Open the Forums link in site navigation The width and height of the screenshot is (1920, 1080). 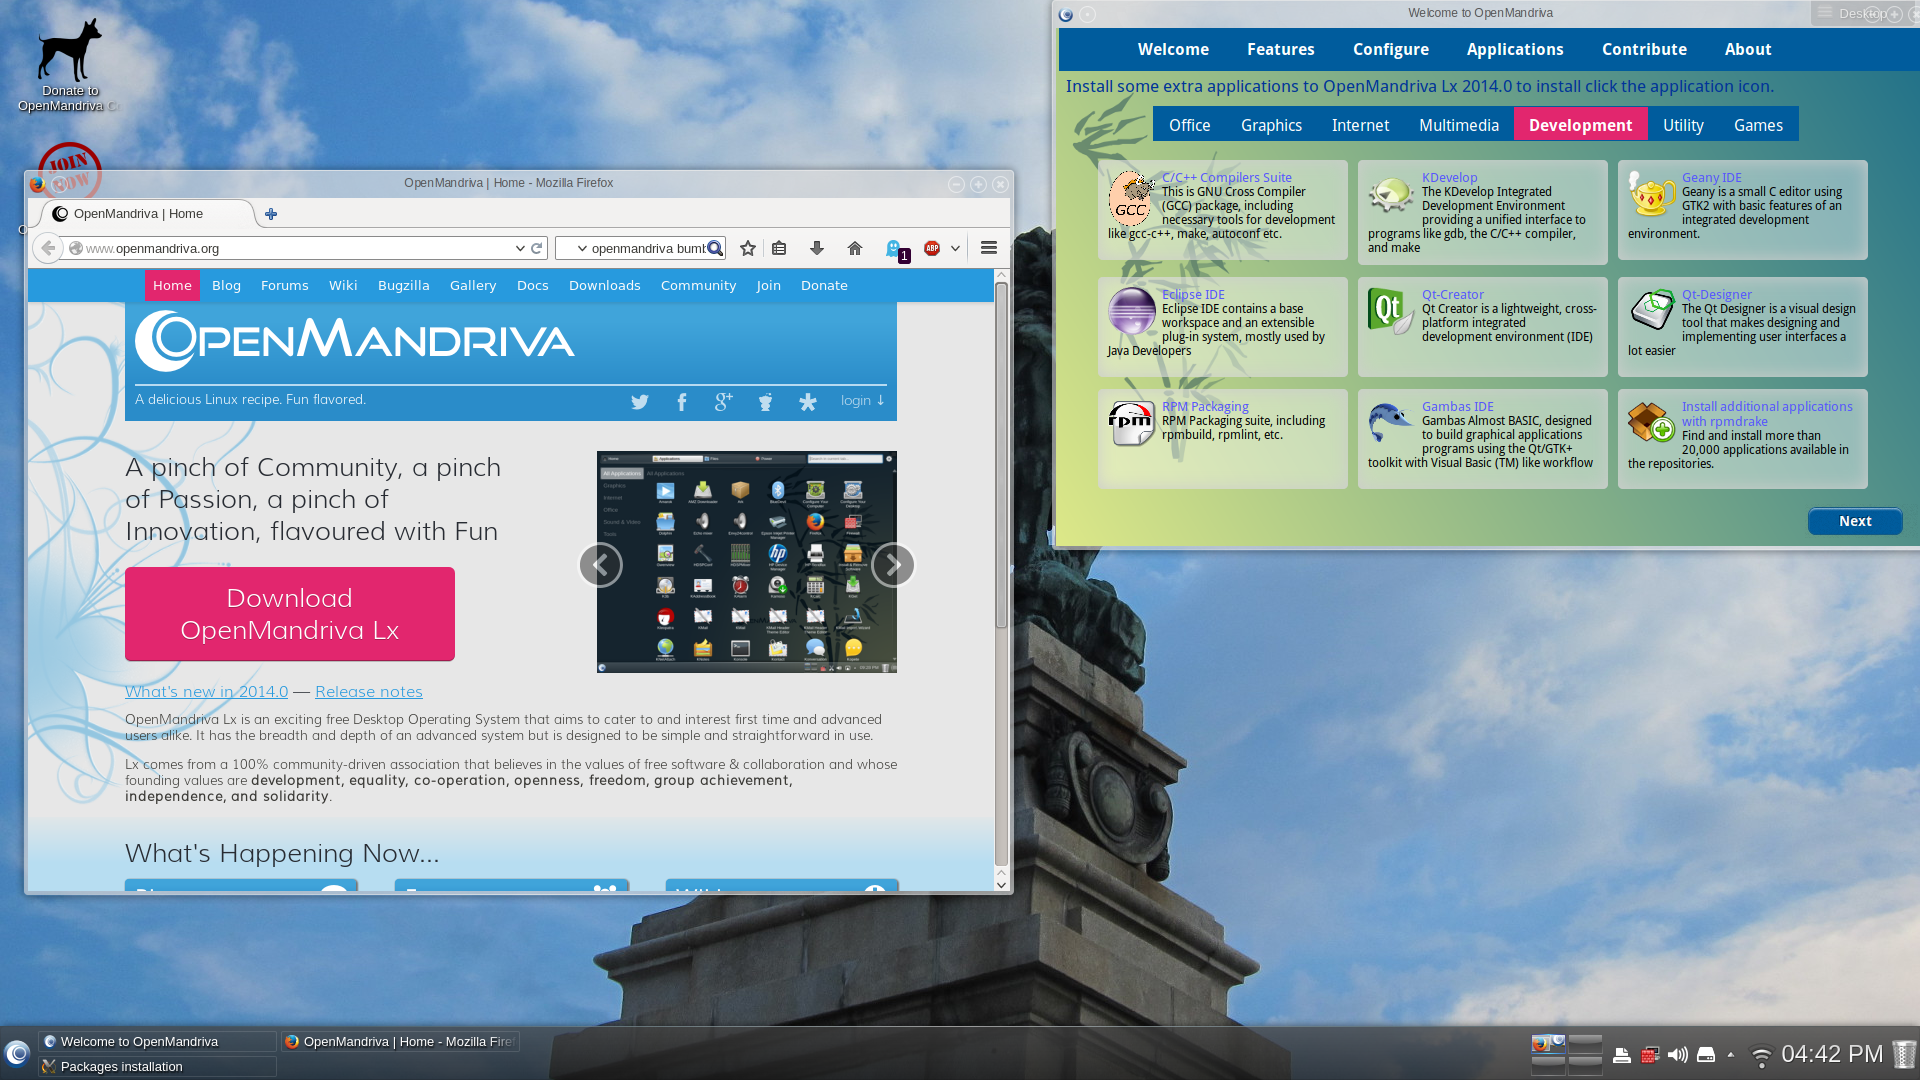tap(285, 285)
